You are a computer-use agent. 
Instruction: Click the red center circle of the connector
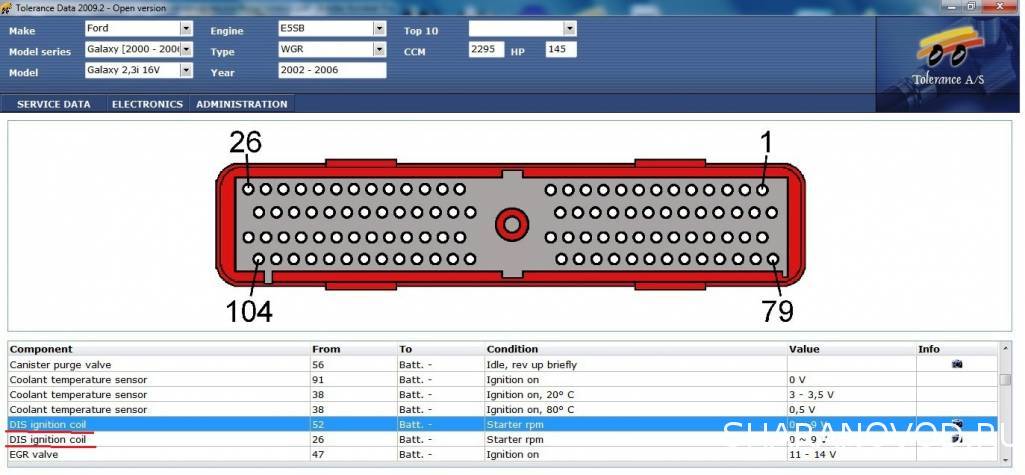[512, 223]
